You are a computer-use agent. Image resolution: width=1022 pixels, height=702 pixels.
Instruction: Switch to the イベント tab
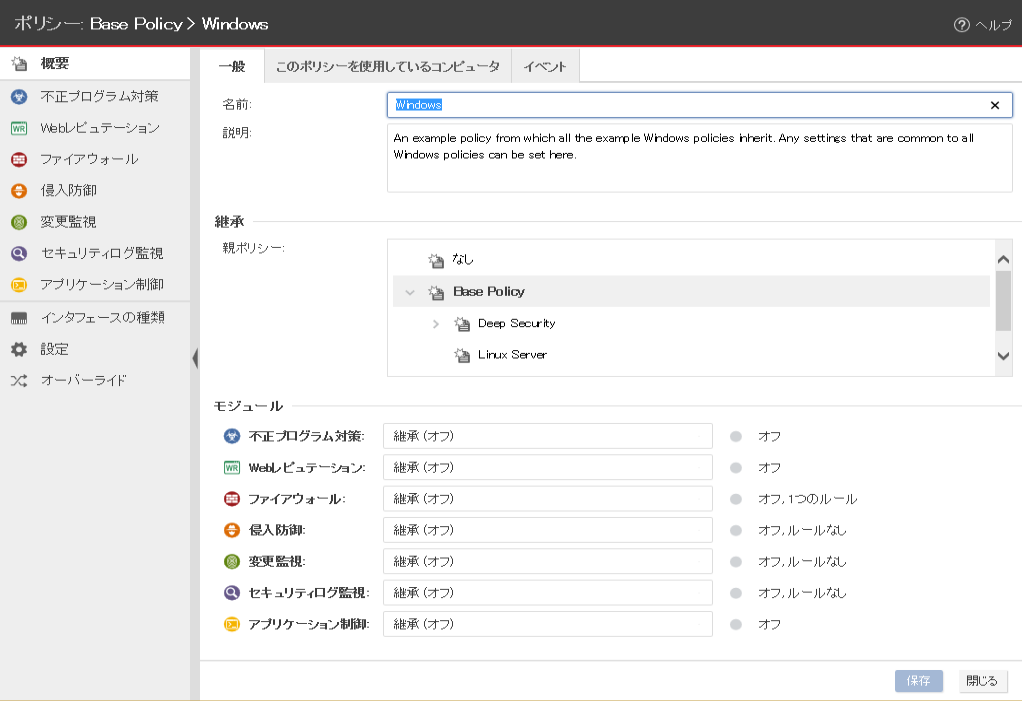545,67
